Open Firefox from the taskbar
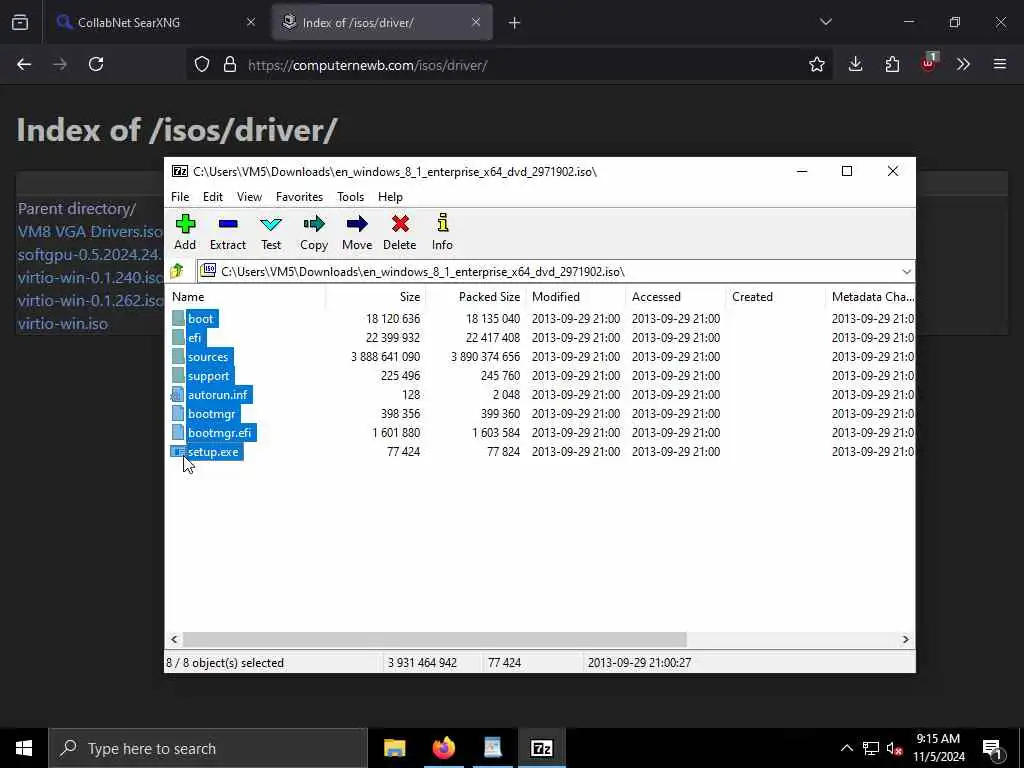The height and width of the screenshot is (768, 1024). pos(443,748)
